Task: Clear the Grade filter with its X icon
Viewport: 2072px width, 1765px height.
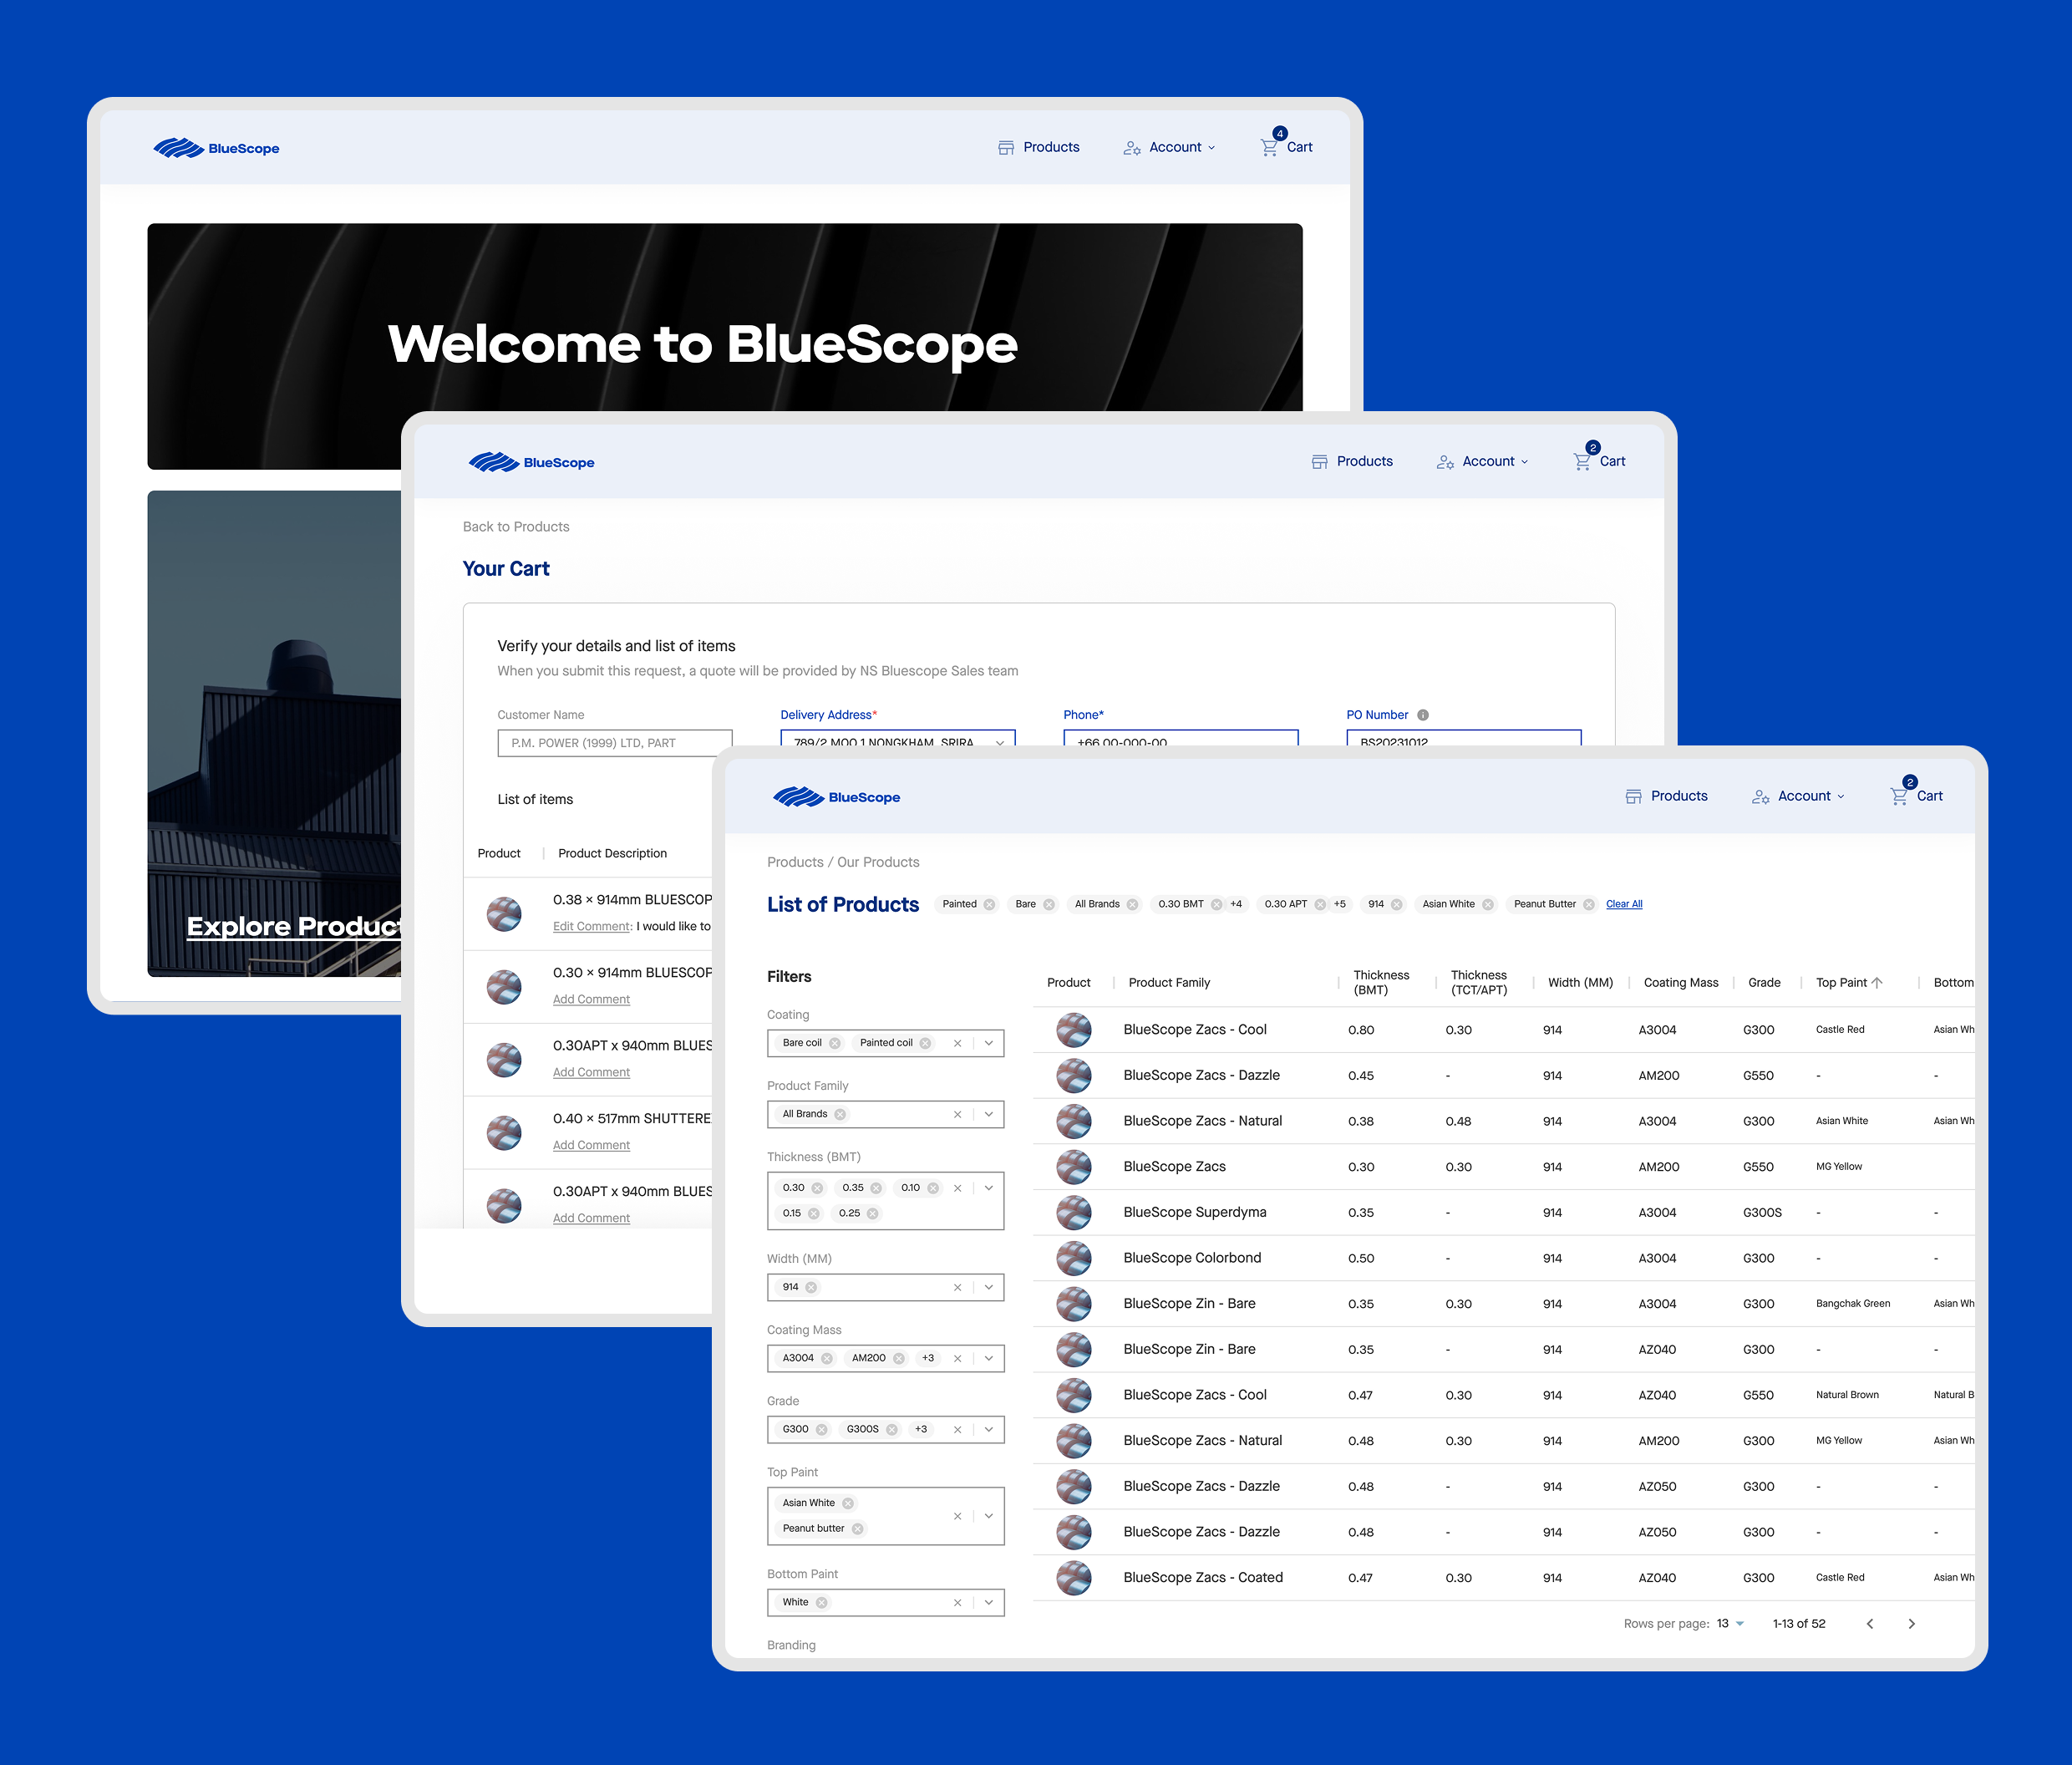Action: [957, 1429]
